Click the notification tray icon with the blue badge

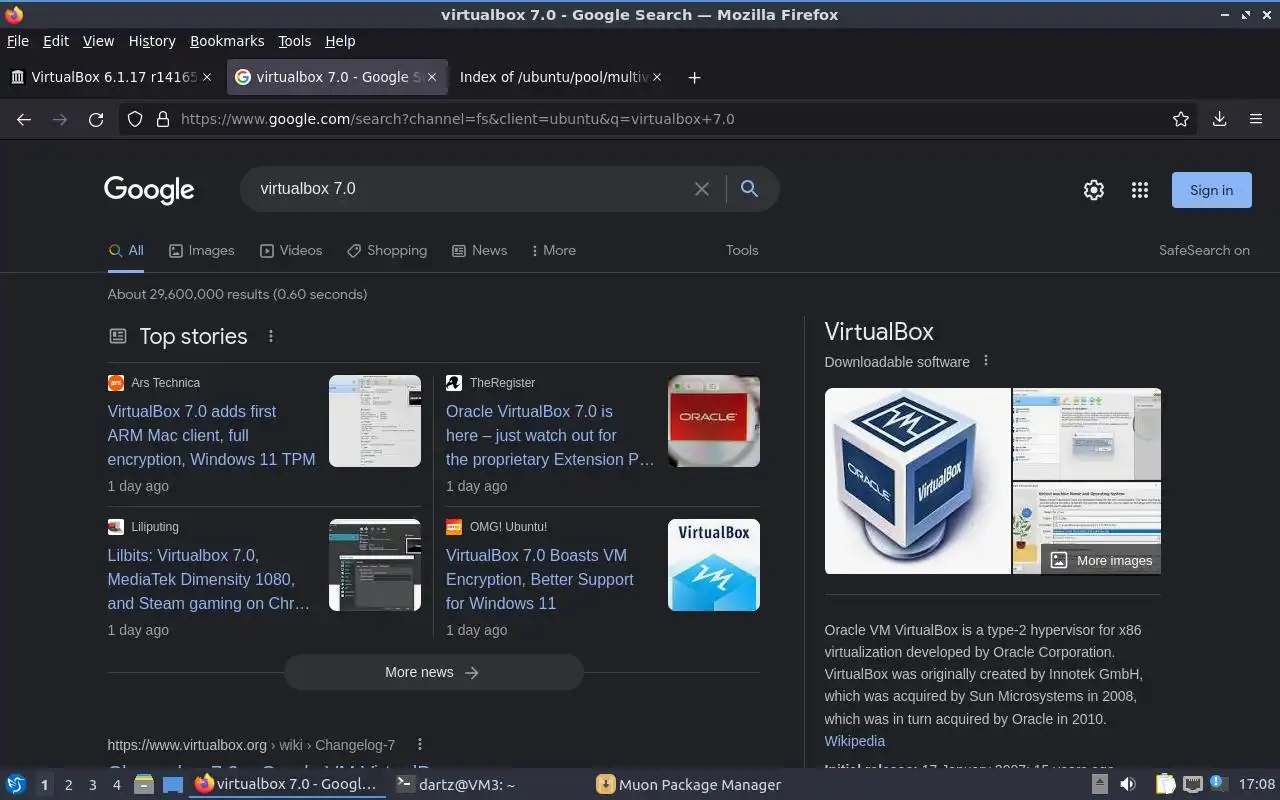tap(1217, 783)
